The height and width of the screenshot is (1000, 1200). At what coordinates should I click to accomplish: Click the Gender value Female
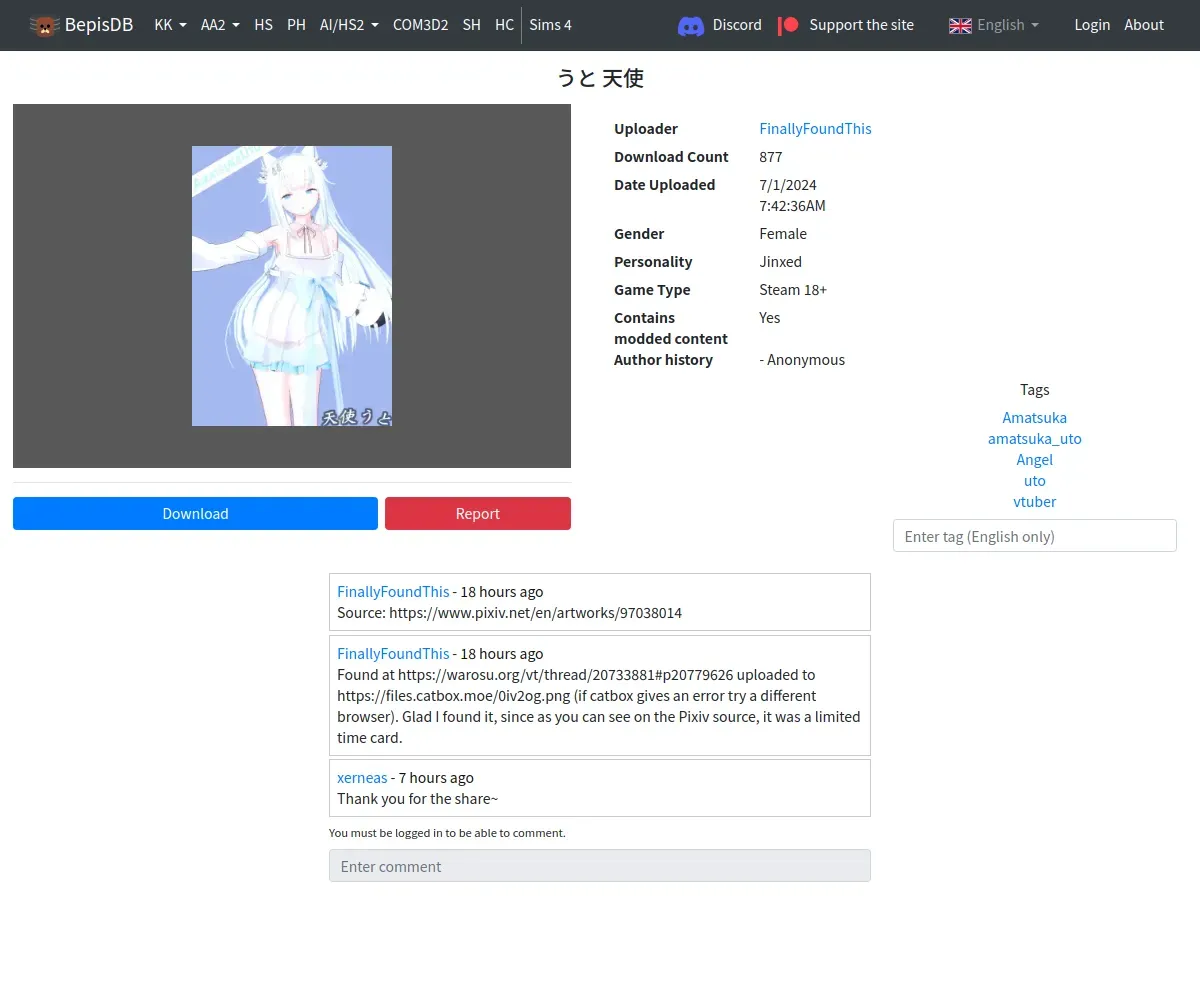[783, 234]
